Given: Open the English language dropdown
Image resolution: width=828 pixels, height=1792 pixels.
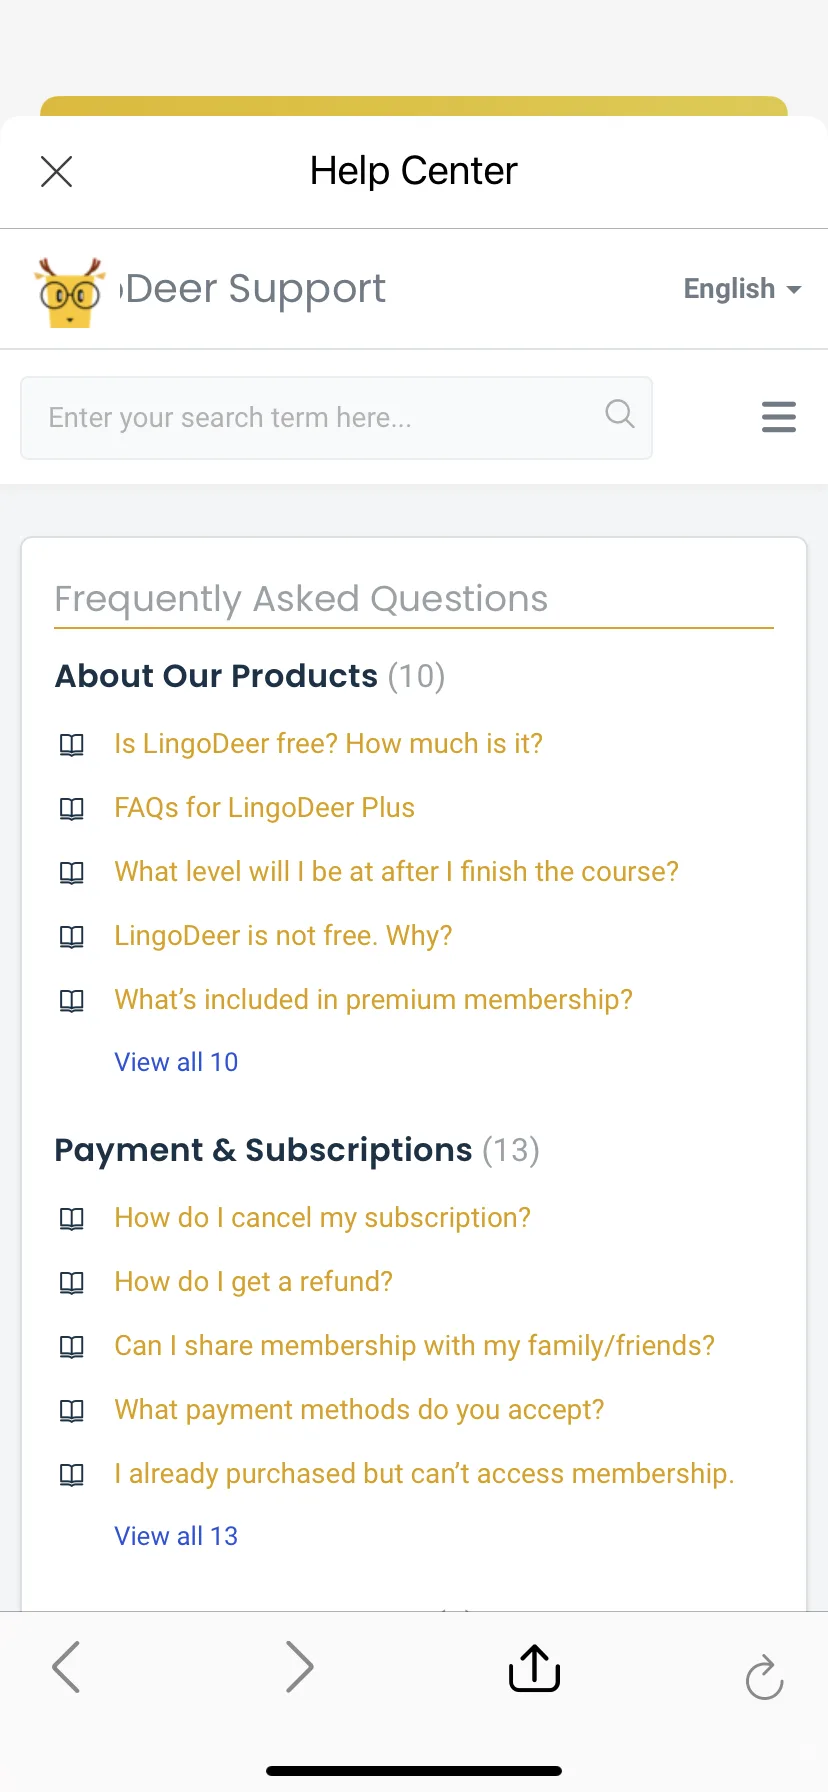Looking at the screenshot, I should coord(742,289).
